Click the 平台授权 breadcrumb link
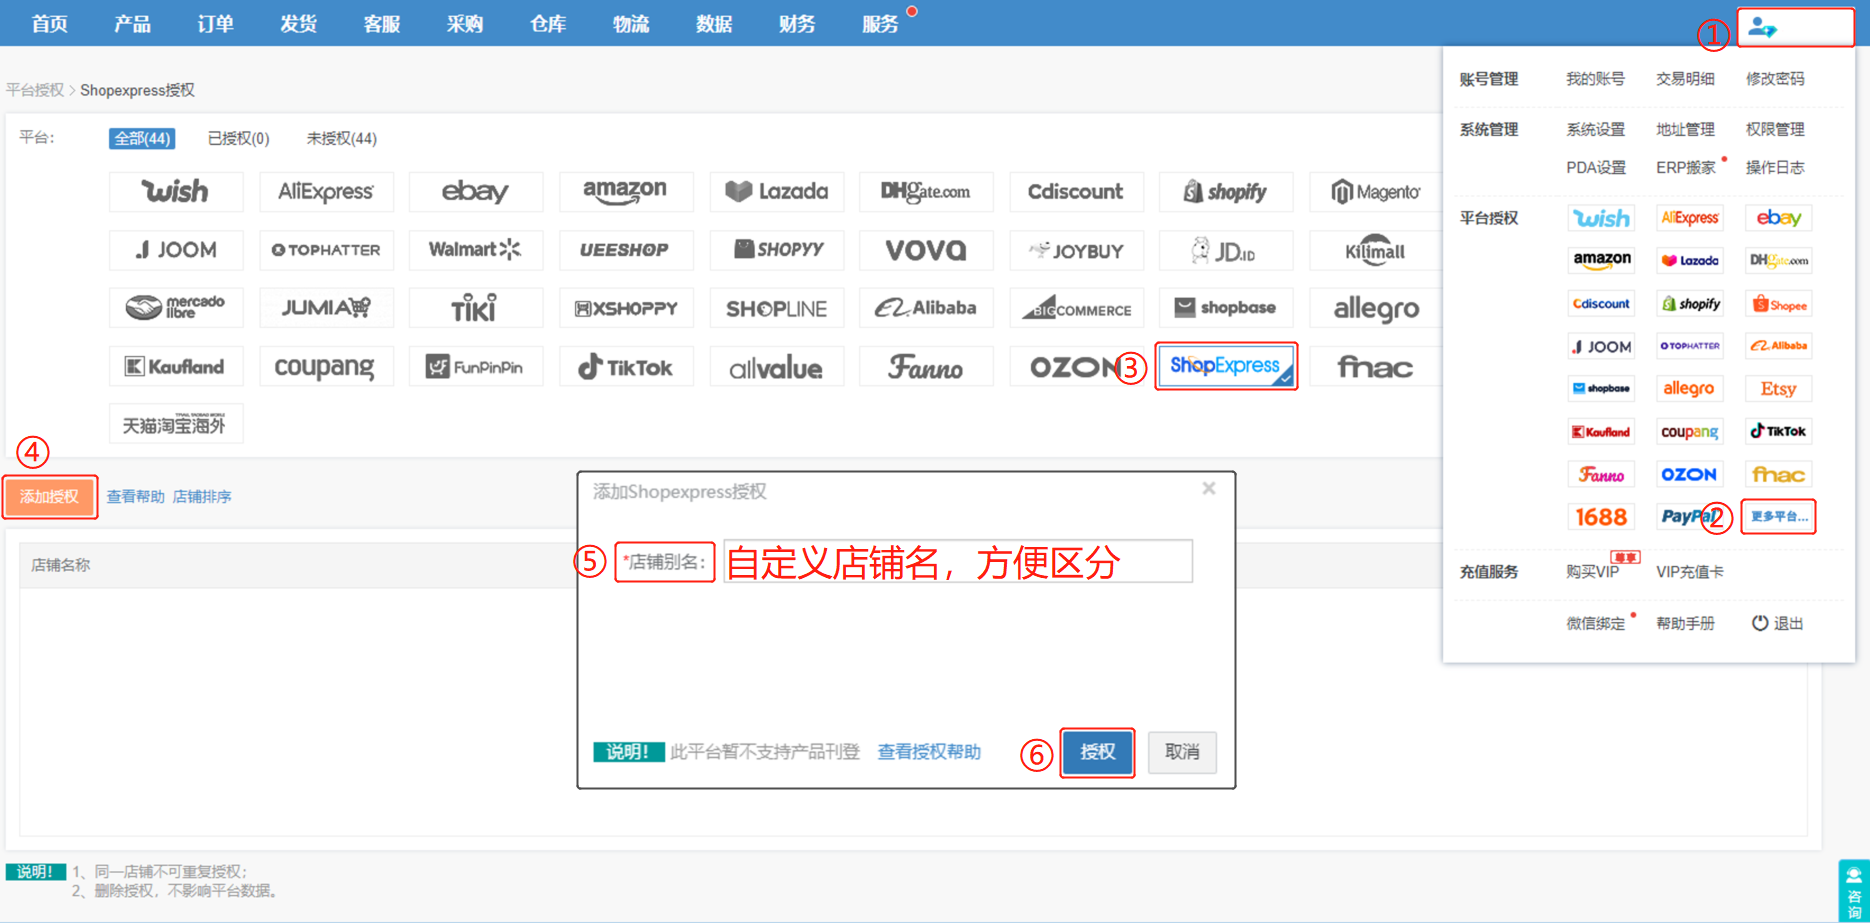 [x=35, y=90]
